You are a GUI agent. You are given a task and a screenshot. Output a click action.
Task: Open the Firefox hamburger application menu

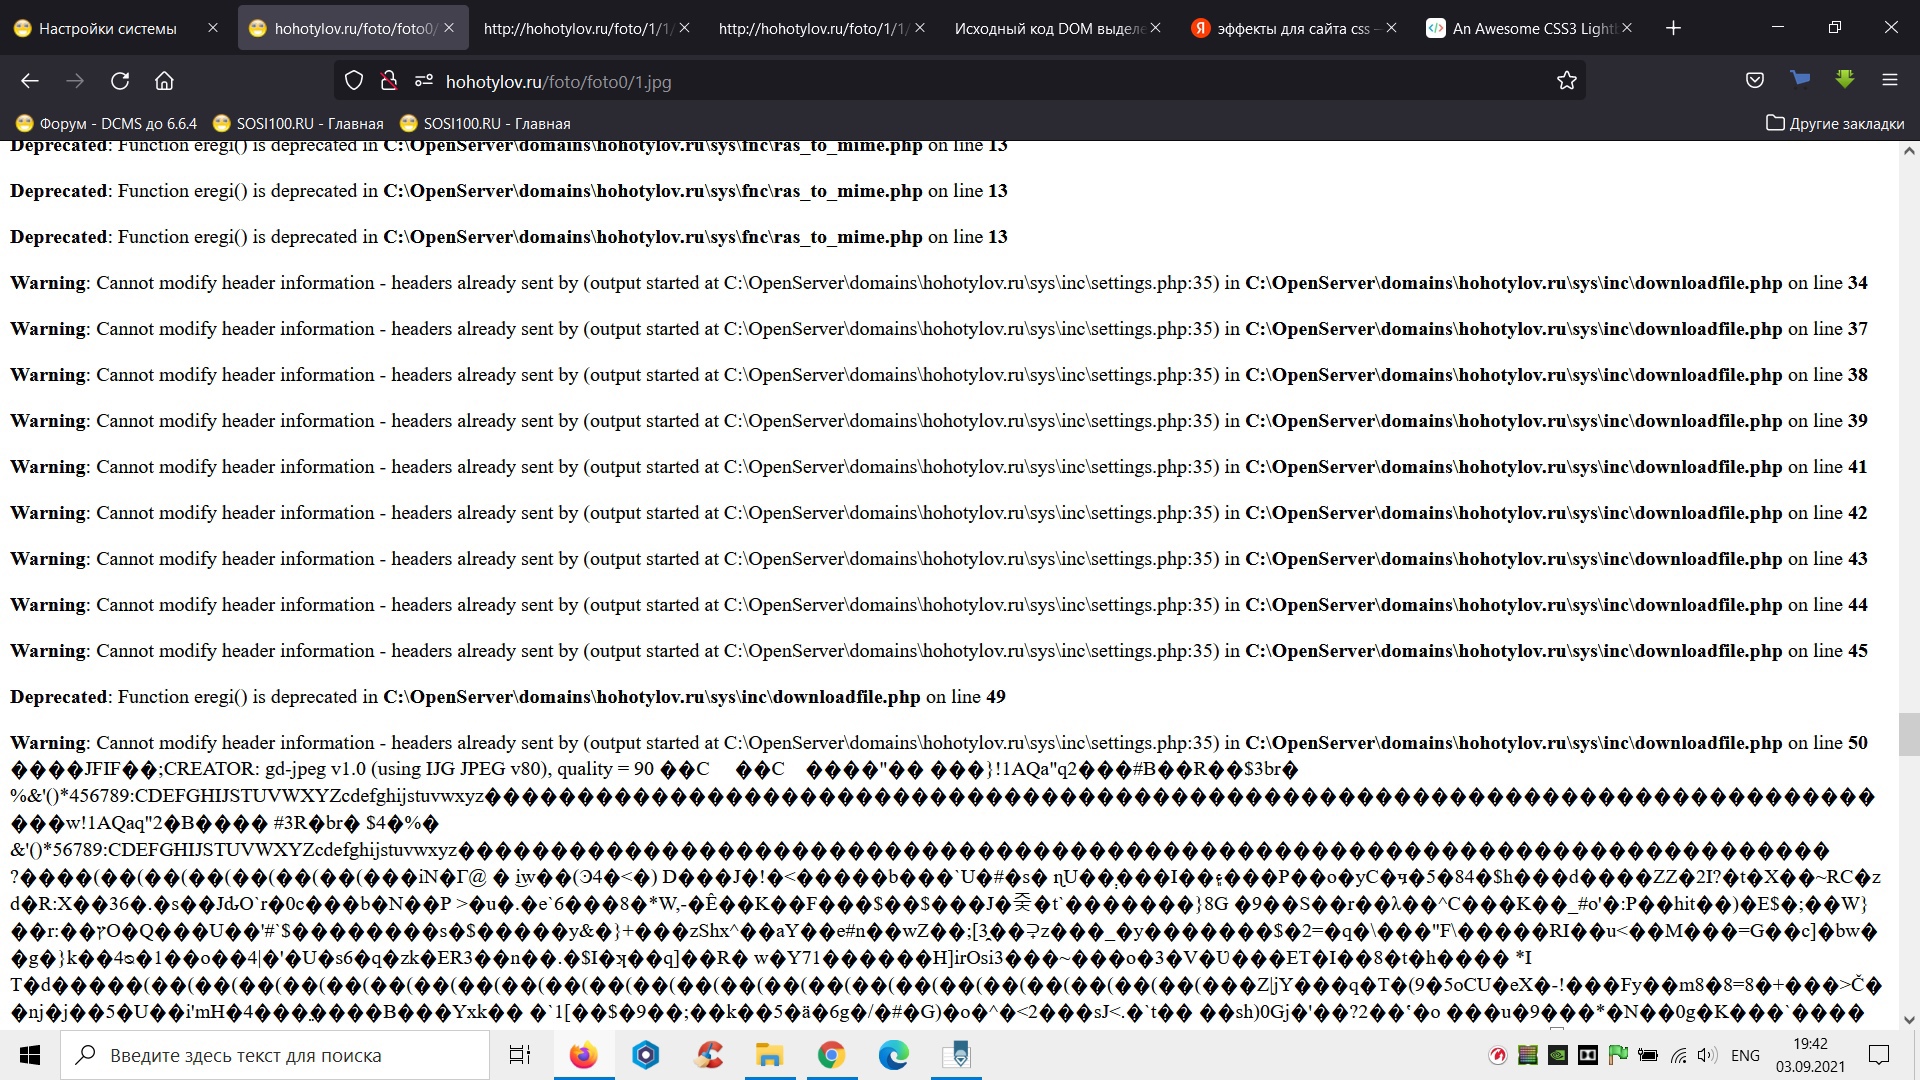[x=1889, y=81]
